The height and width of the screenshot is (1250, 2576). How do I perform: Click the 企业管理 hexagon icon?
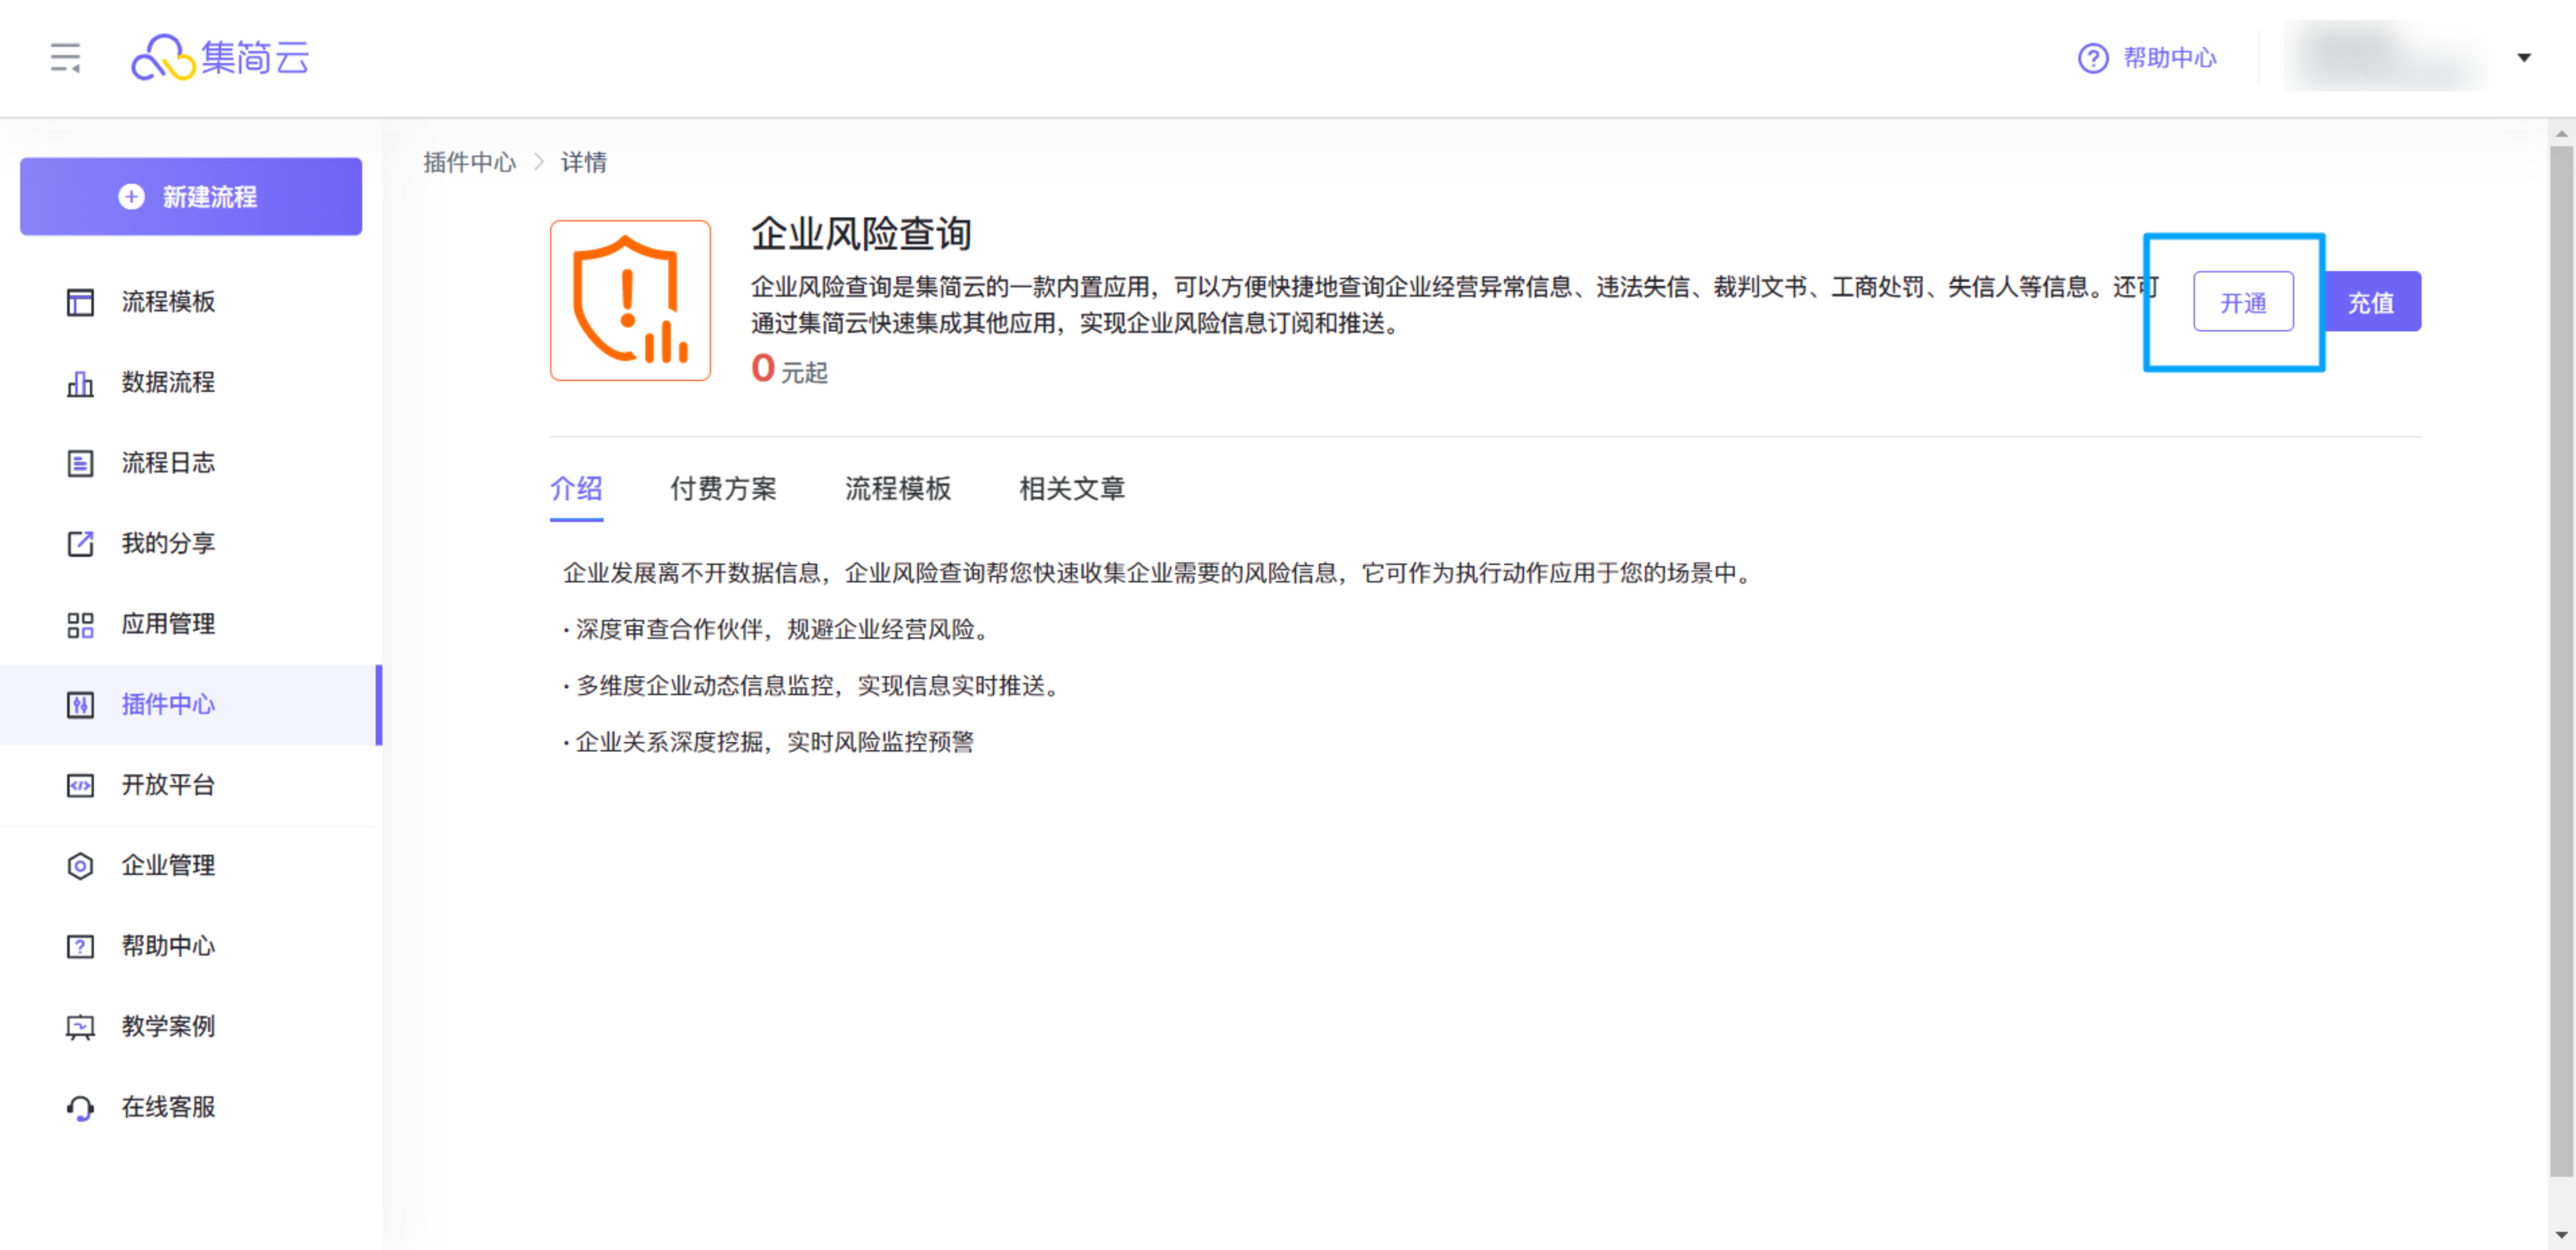(80, 866)
